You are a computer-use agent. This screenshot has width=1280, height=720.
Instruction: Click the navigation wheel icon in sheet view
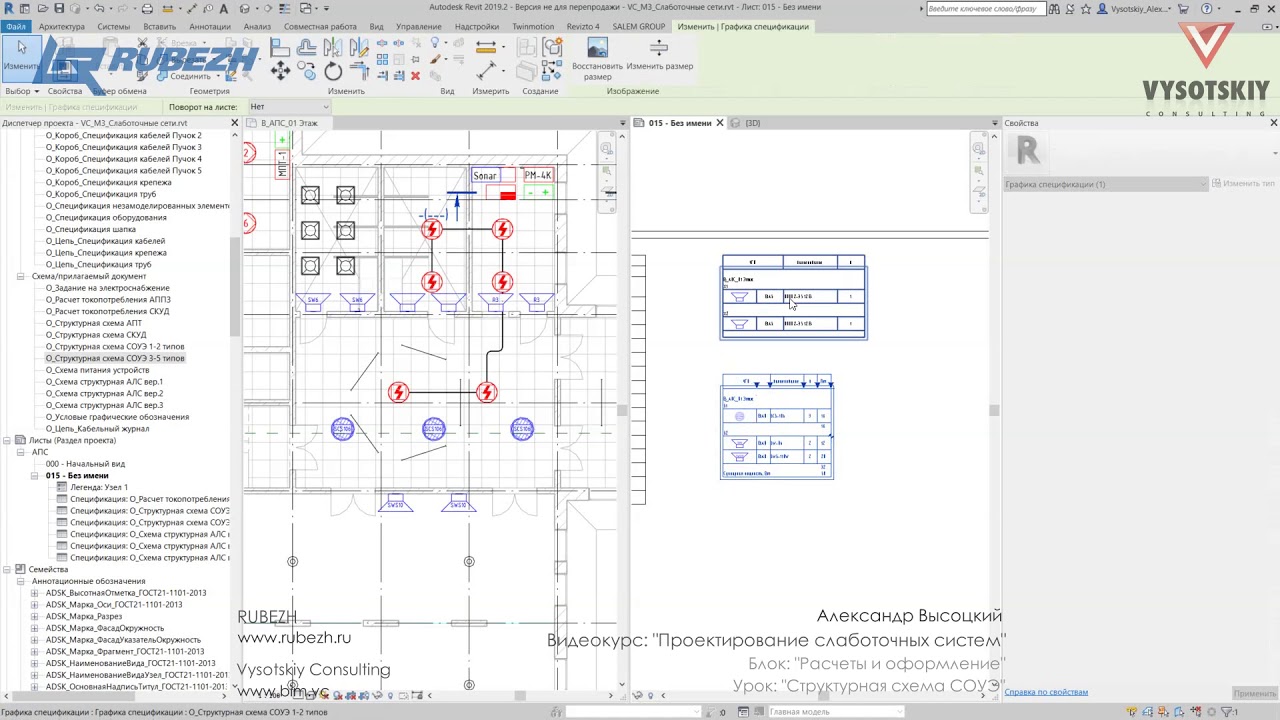point(979,149)
